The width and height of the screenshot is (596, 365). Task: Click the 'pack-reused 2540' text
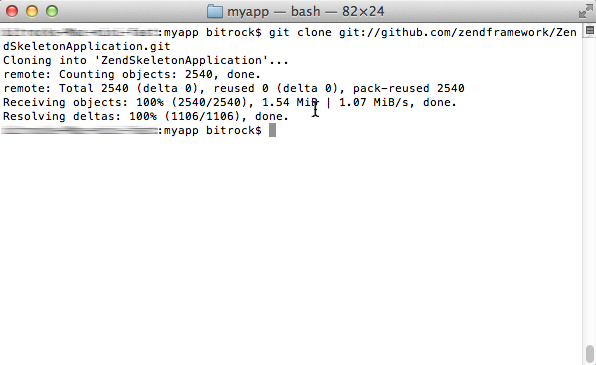coord(409,88)
